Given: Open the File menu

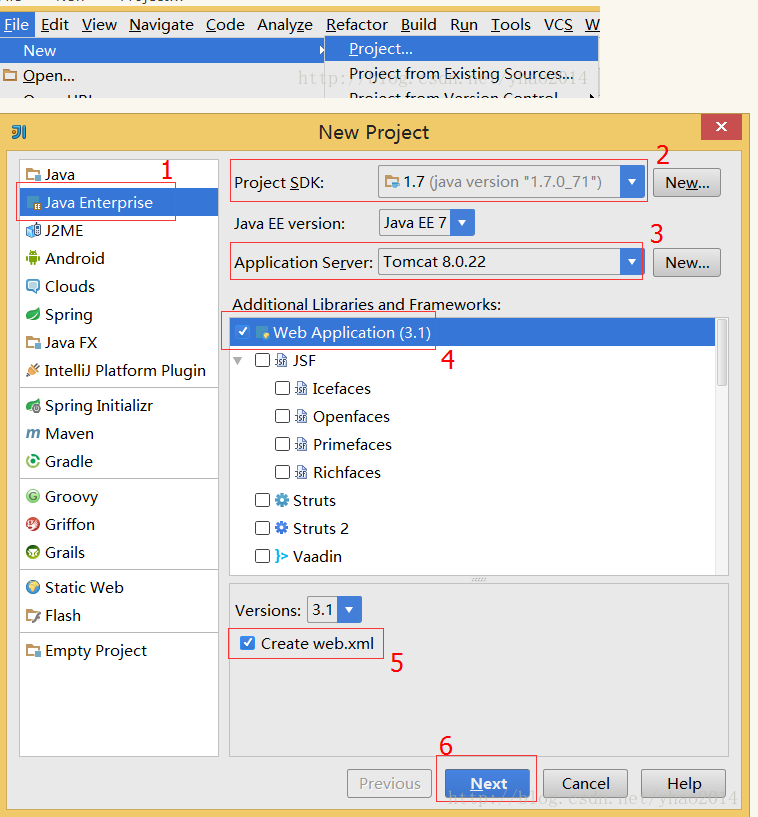Looking at the screenshot, I should point(17,24).
